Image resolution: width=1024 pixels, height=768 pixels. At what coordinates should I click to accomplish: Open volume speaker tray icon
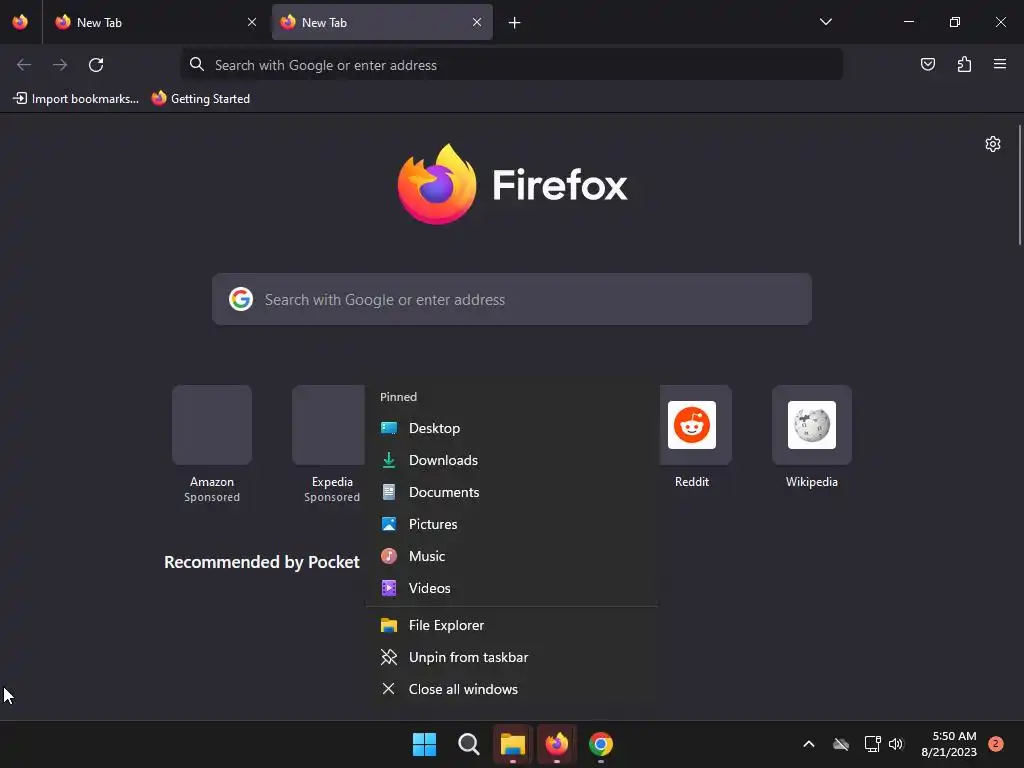(896, 744)
